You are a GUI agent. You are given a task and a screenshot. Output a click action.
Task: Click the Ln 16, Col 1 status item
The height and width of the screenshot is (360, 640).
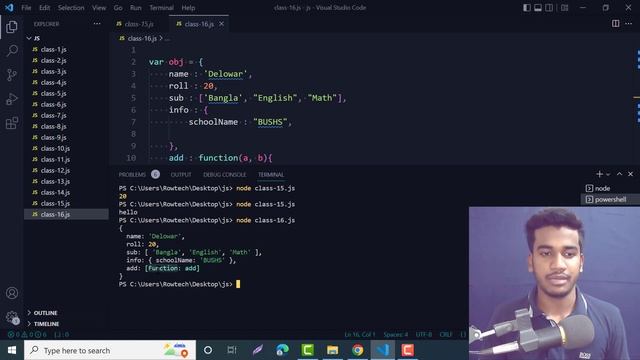click(360, 334)
